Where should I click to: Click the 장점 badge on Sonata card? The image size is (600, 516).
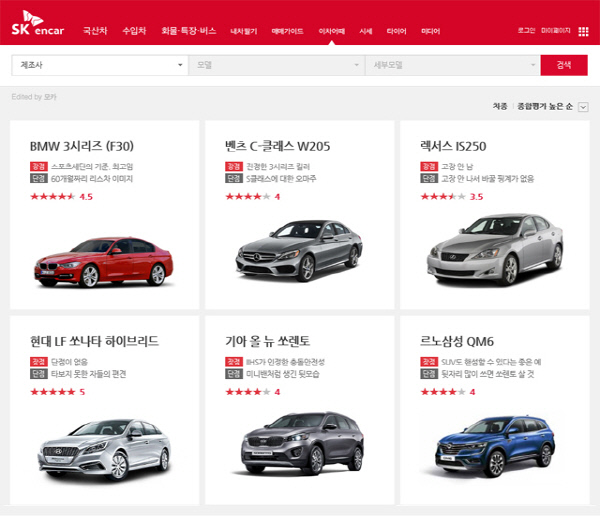(x=39, y=361)
